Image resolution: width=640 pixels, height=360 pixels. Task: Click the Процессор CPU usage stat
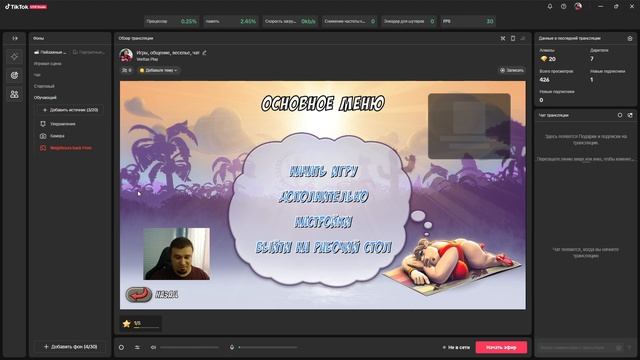171,21
